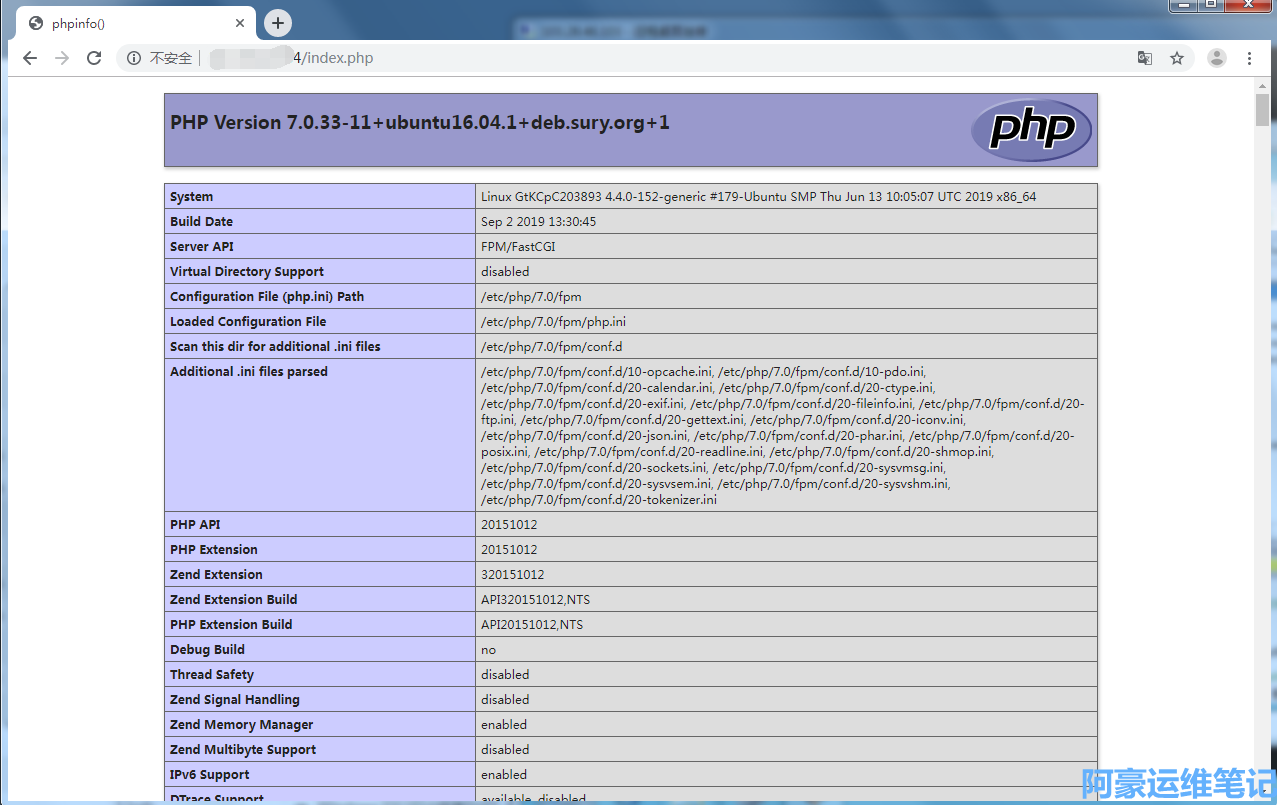Reload the phpinfo page
Screen dimensions: 1277x805
coord(94,58)
